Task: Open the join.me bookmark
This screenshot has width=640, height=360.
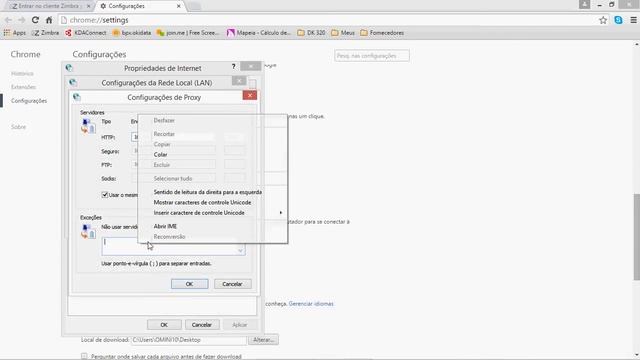Action: pos(188,33)
